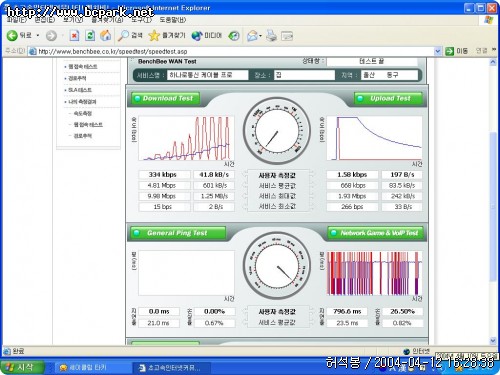Click the Start (시작) button on taskbar
This screenshot has height=375, width=500.
[x=23, y=367]
